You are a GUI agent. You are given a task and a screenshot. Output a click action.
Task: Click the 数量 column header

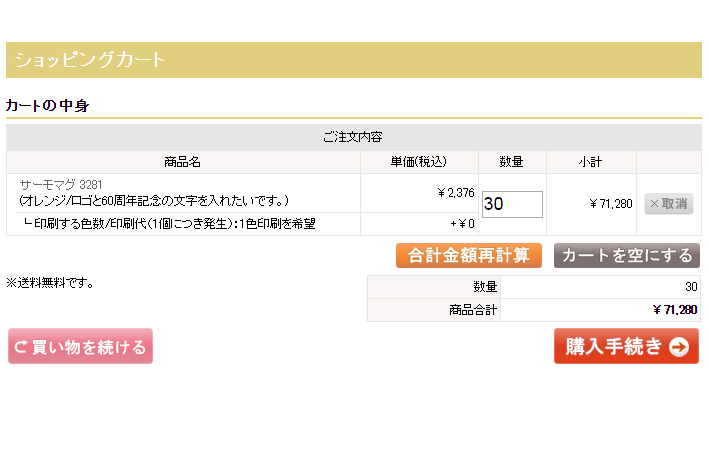point(511,162)
